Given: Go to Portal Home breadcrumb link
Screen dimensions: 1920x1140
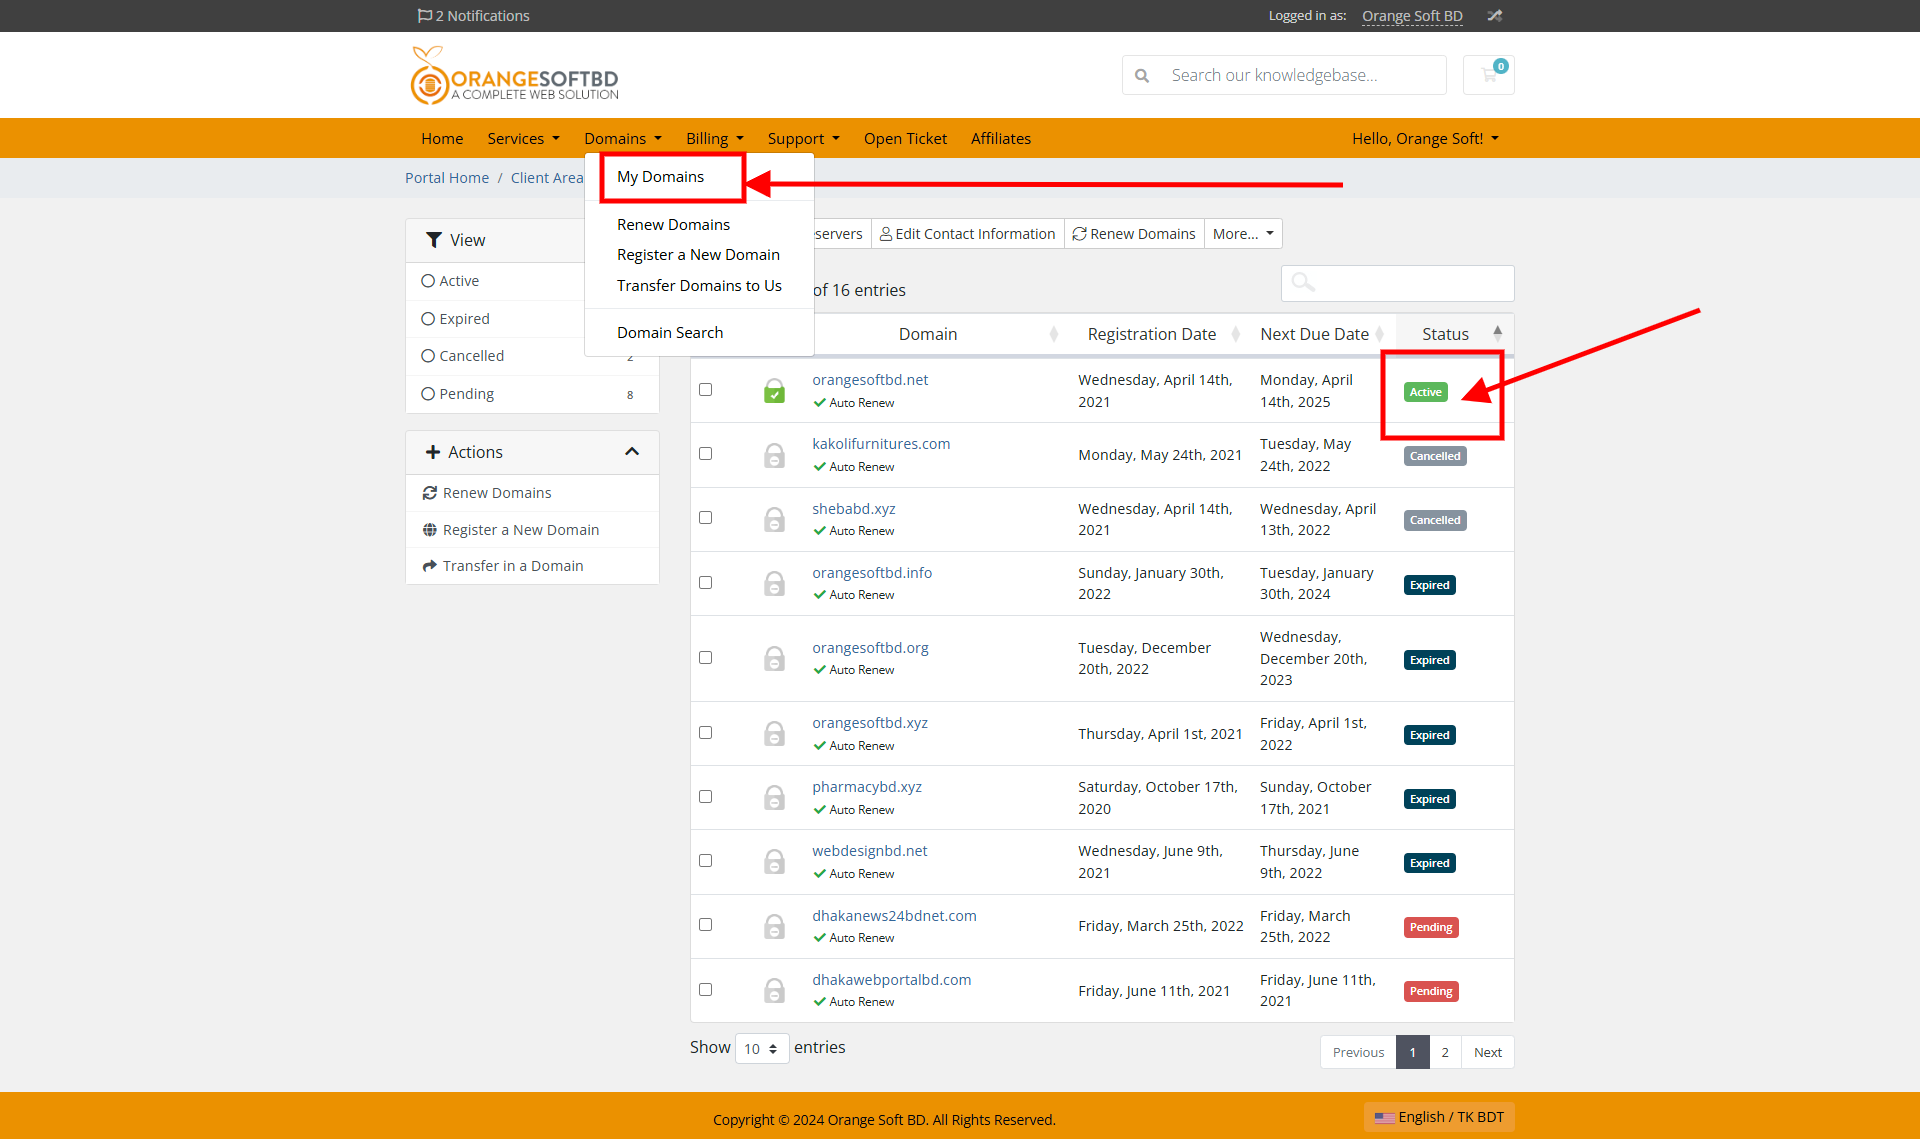Looking at the screenshot, I should (446, 177).
